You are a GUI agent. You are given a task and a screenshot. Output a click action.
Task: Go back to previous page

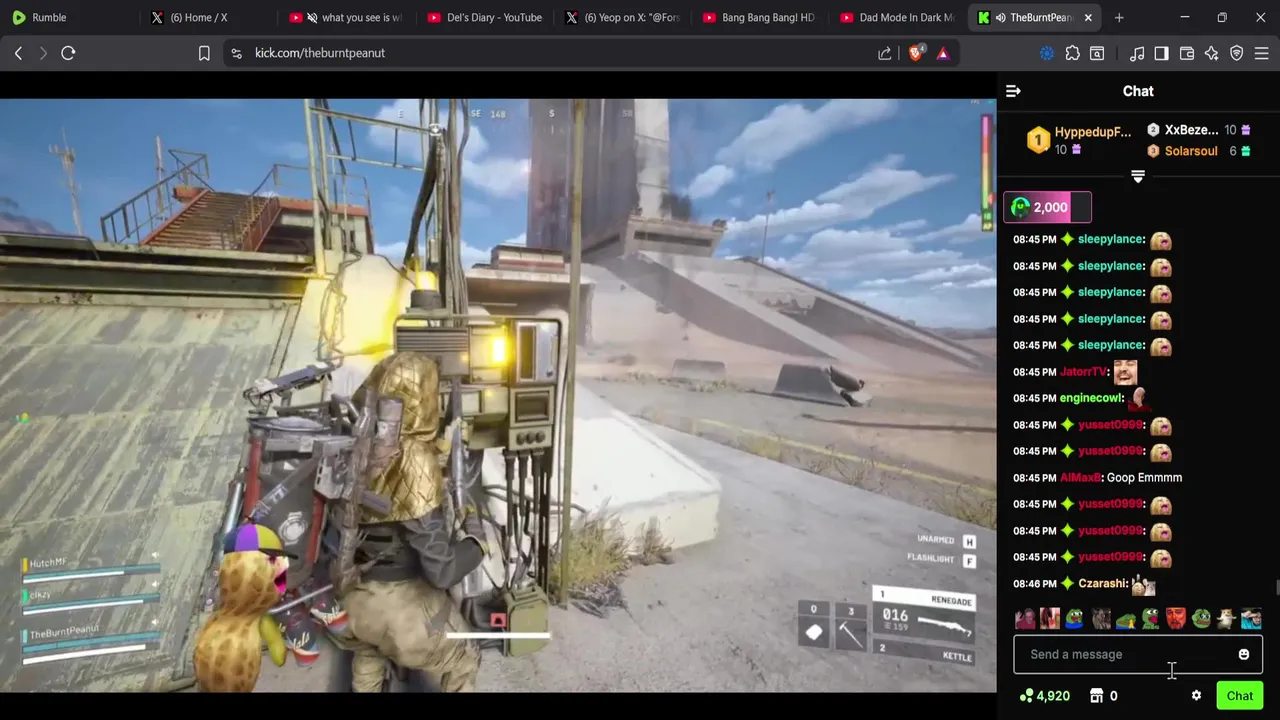pos(18,53)
